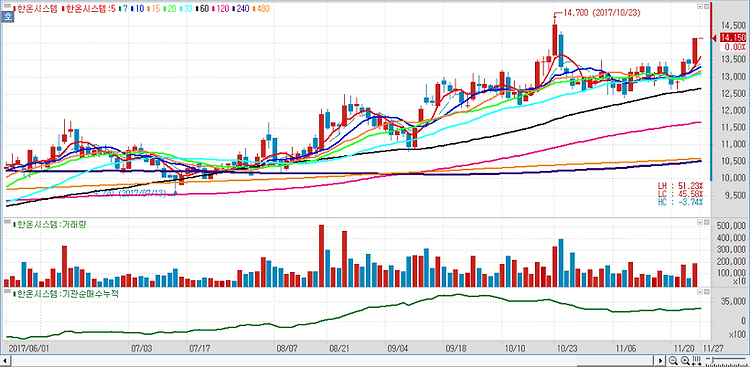This screenshot has height=367, width=750.
Task: Click the horizontal scrollbar right arrow
Action: (x=661, y=360)
